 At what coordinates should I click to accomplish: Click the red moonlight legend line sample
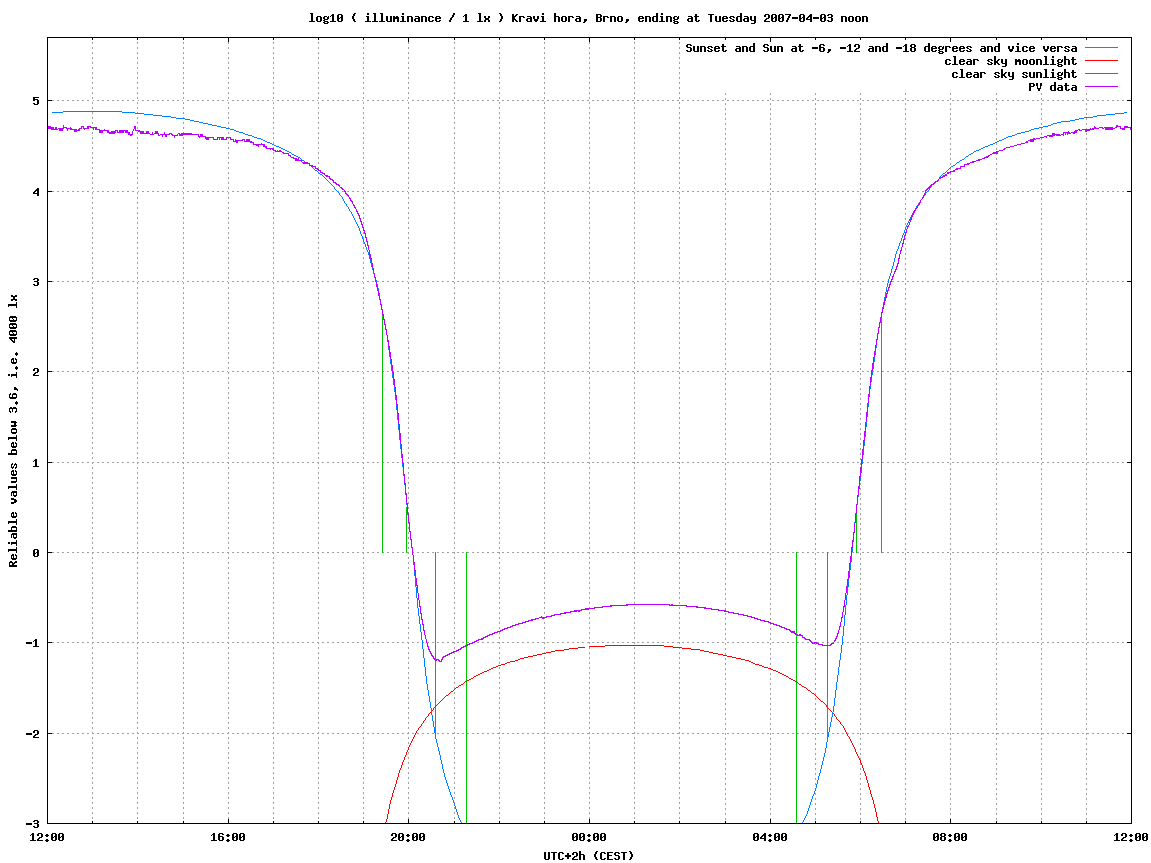[1101, 61]
